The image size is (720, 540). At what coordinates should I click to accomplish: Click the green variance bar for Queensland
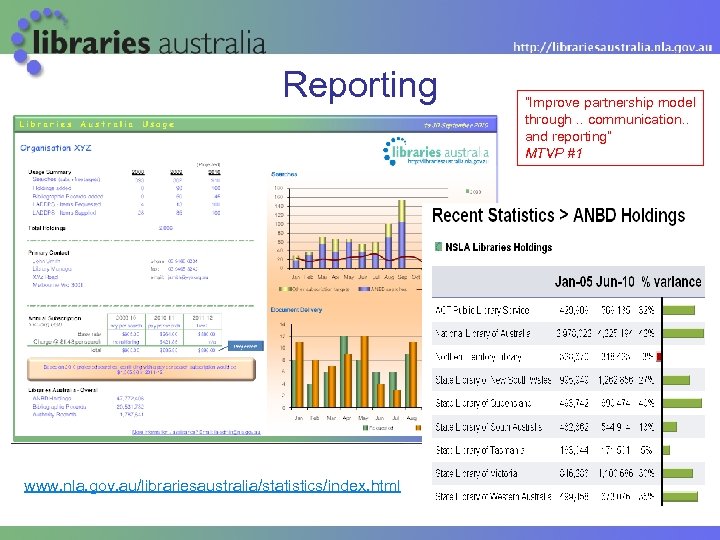(x=682, y=403)
